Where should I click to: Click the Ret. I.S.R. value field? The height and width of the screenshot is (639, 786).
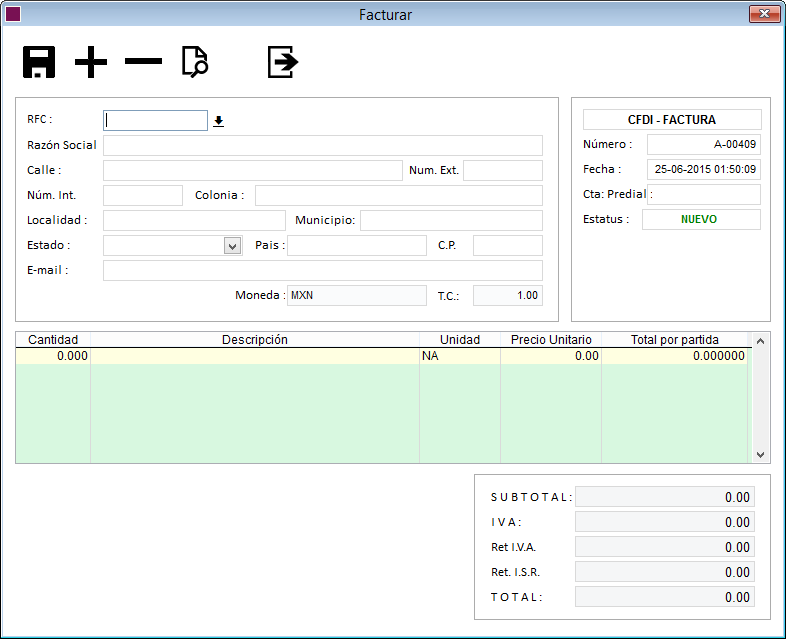point(665,572)
